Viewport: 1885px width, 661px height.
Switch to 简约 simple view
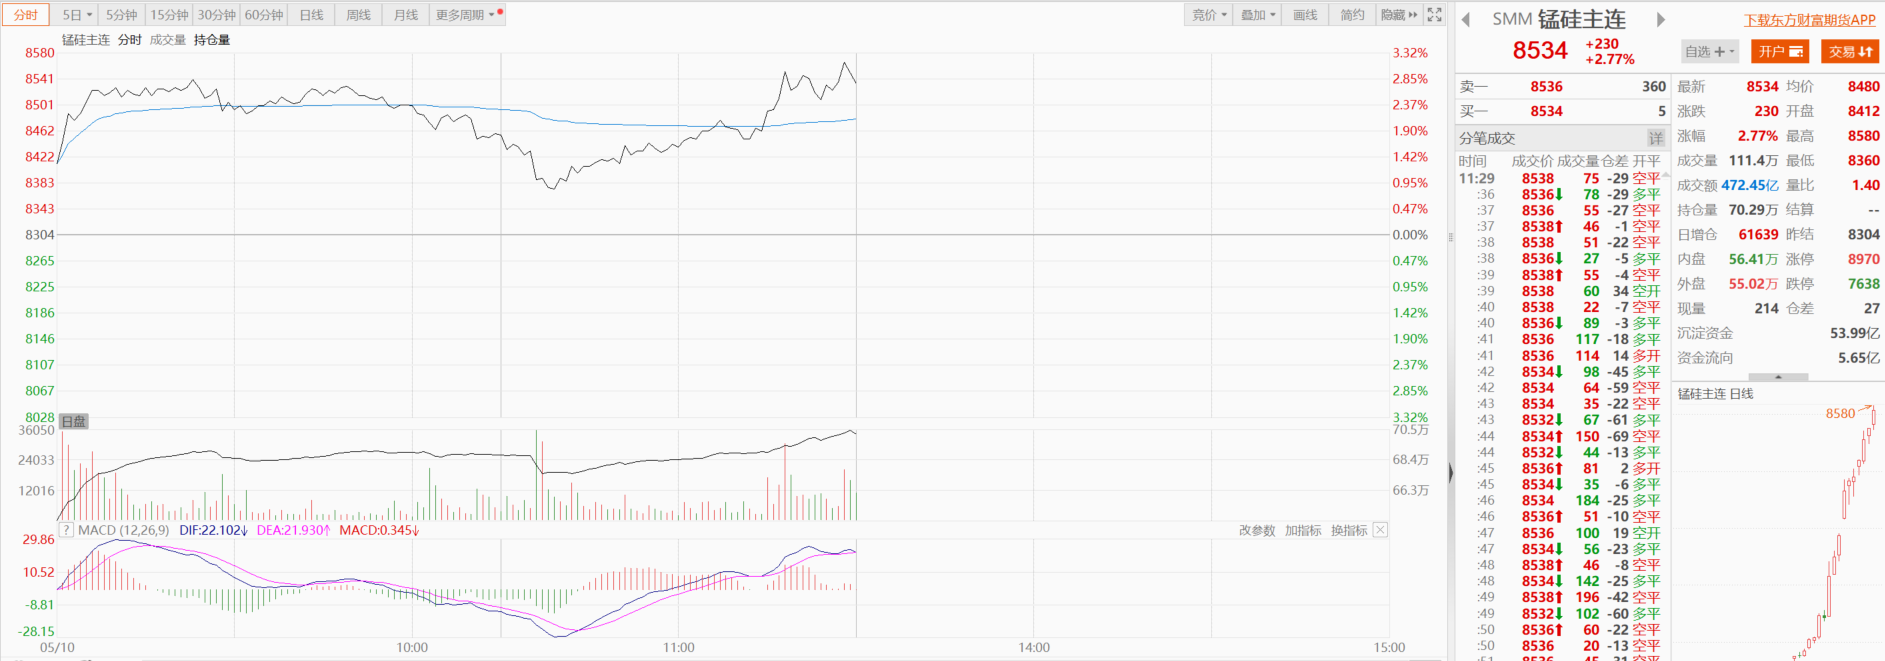1352,15
